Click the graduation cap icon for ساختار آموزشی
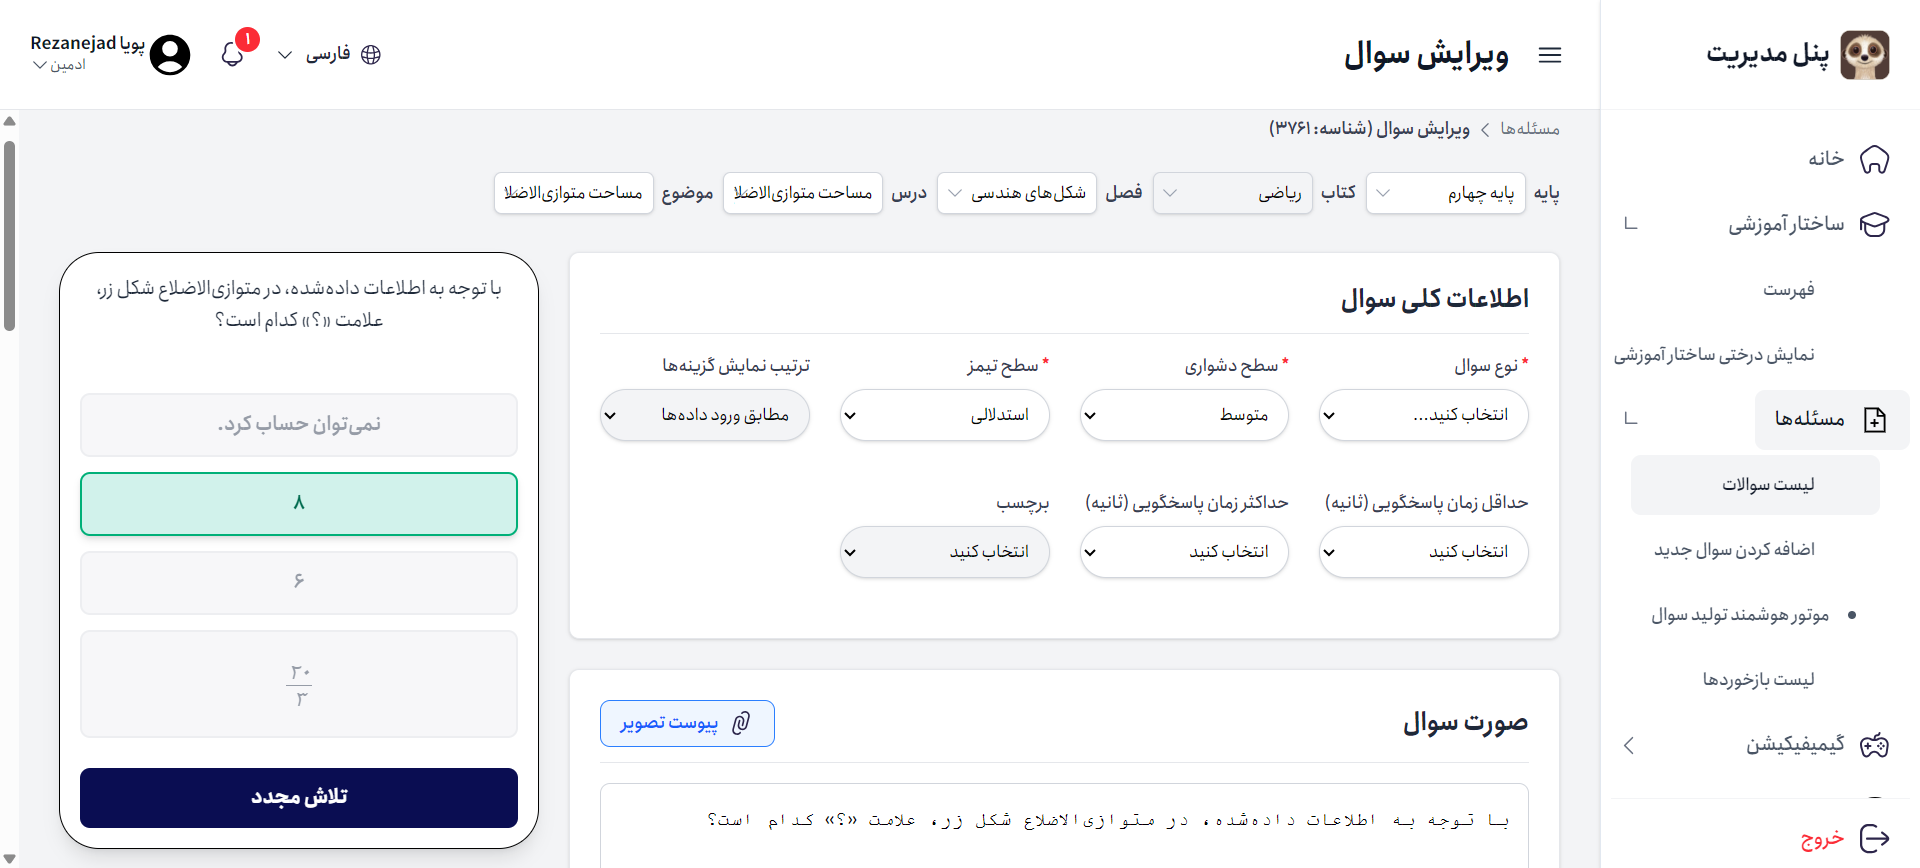This screenshot has height=868, width=1920. 1874,224
